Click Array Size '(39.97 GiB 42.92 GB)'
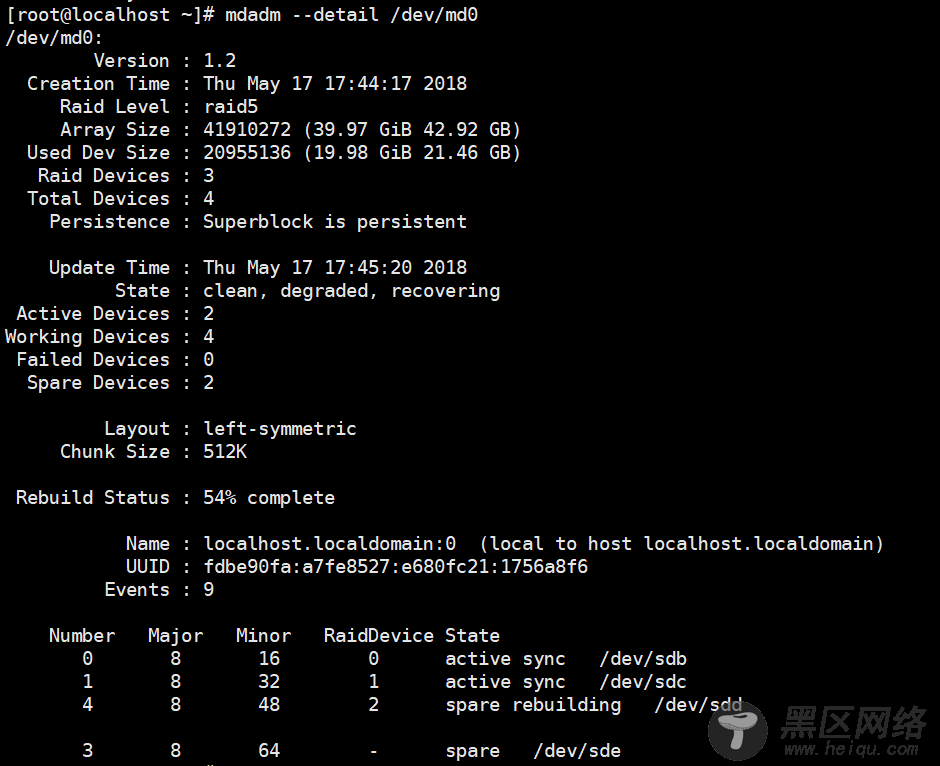940x766 pixels. tap(412, 129)
